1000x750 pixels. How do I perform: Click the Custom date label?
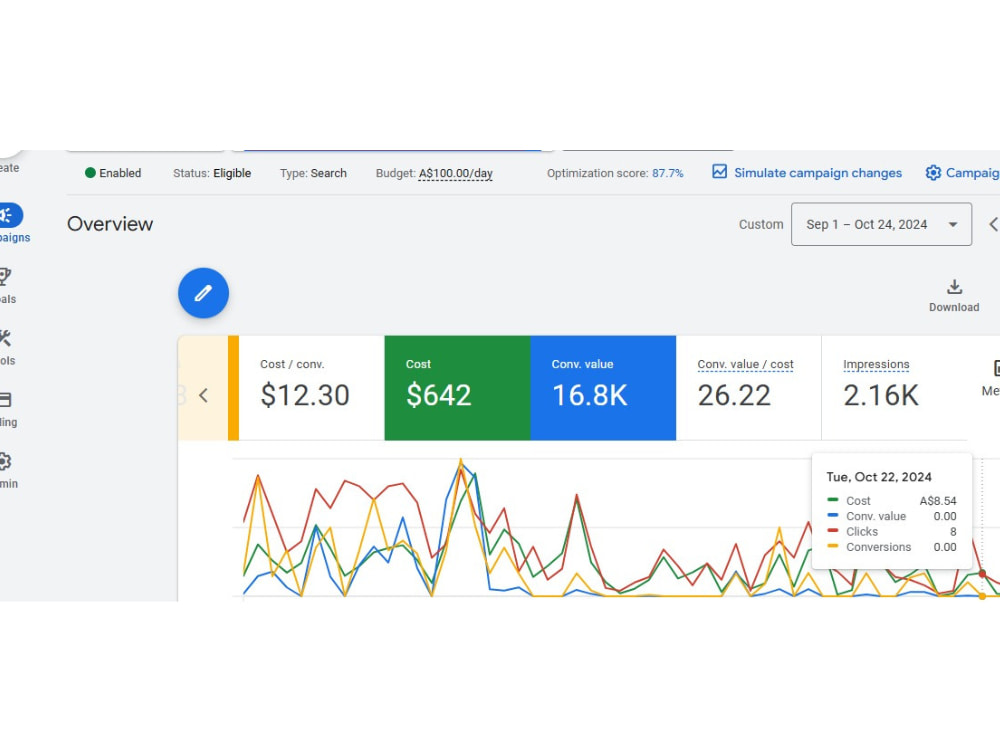761,224
